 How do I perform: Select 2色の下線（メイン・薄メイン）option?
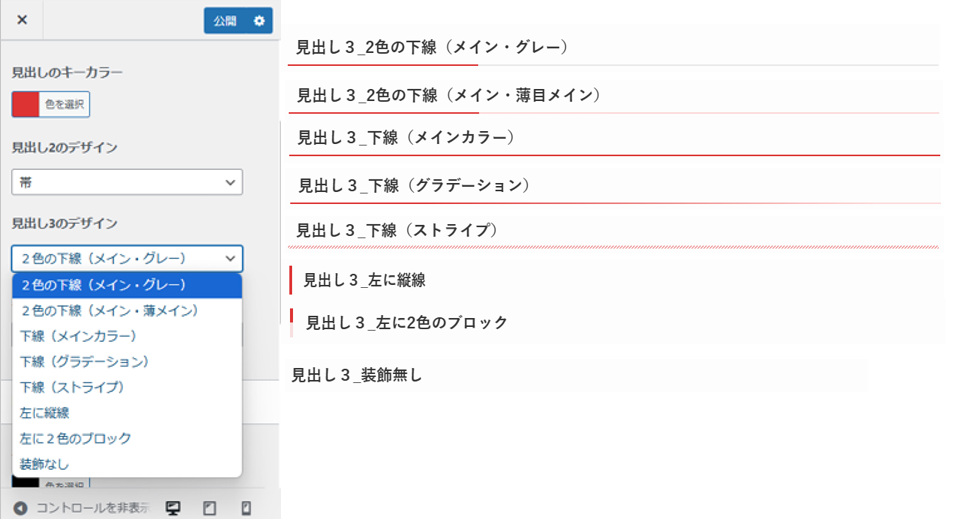point(127,311)
